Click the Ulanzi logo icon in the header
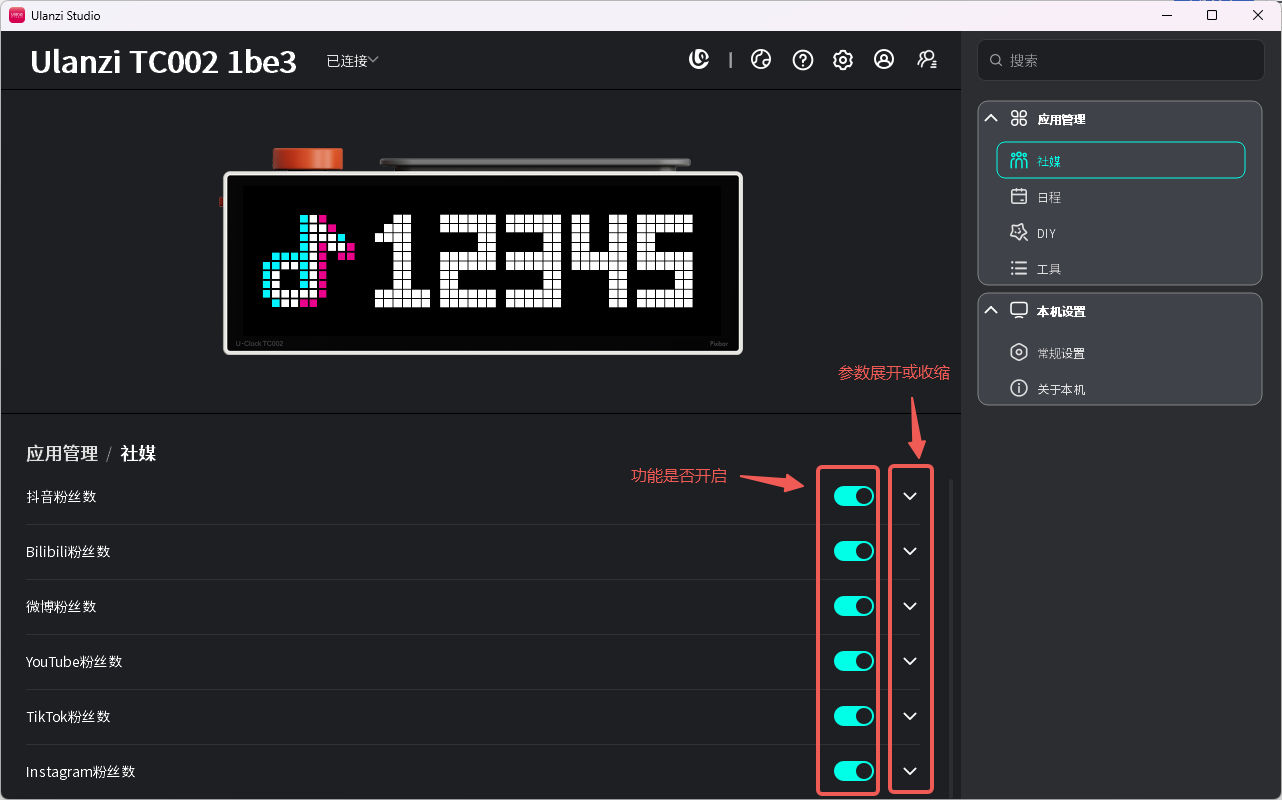 [699, 60]
